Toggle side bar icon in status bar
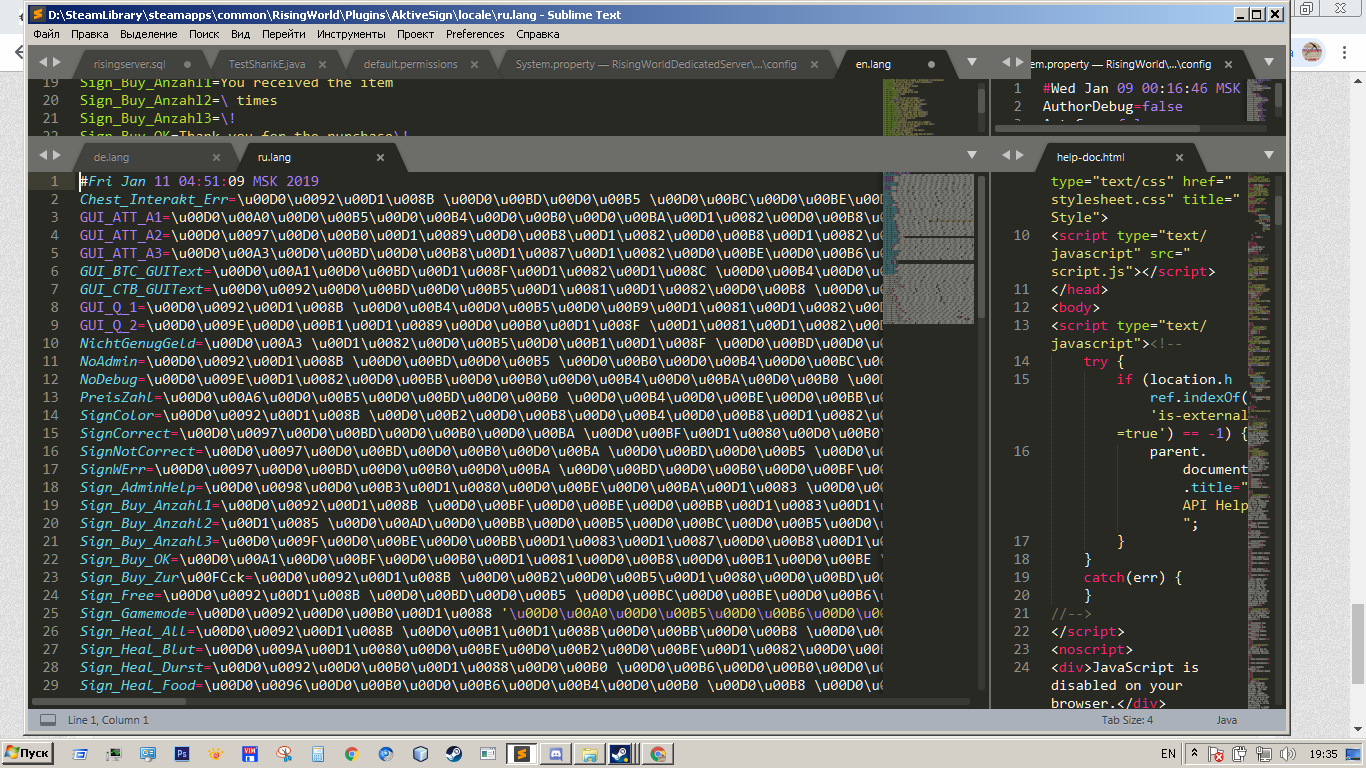 tap(48, 720)
